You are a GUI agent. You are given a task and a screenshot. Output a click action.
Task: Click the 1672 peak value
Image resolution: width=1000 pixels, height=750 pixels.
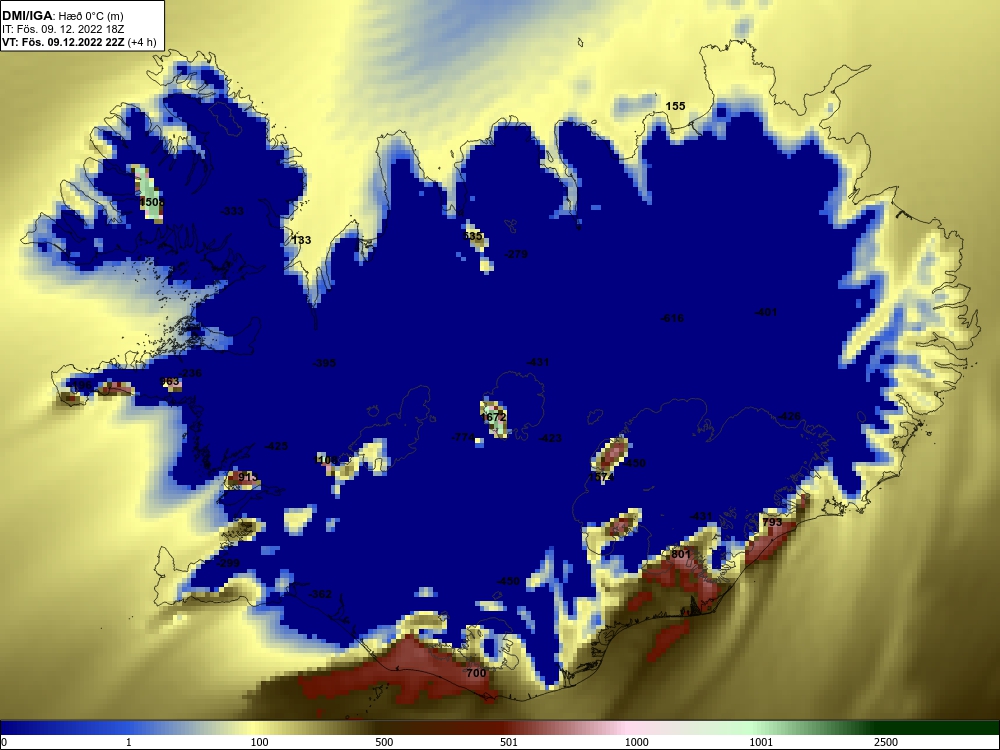(494, 418)
